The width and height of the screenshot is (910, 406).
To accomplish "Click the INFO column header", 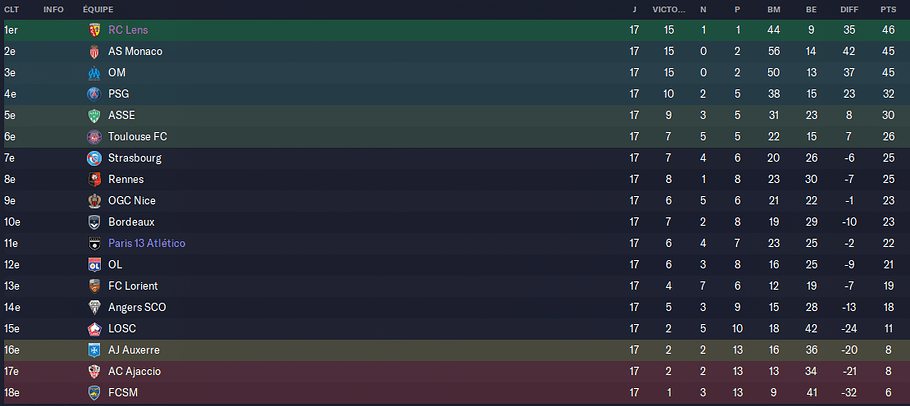I will [53, 10].
